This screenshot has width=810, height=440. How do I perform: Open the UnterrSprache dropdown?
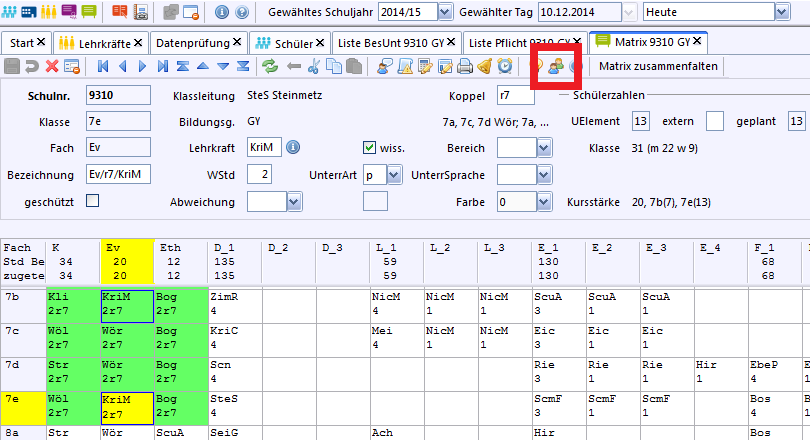543,175
